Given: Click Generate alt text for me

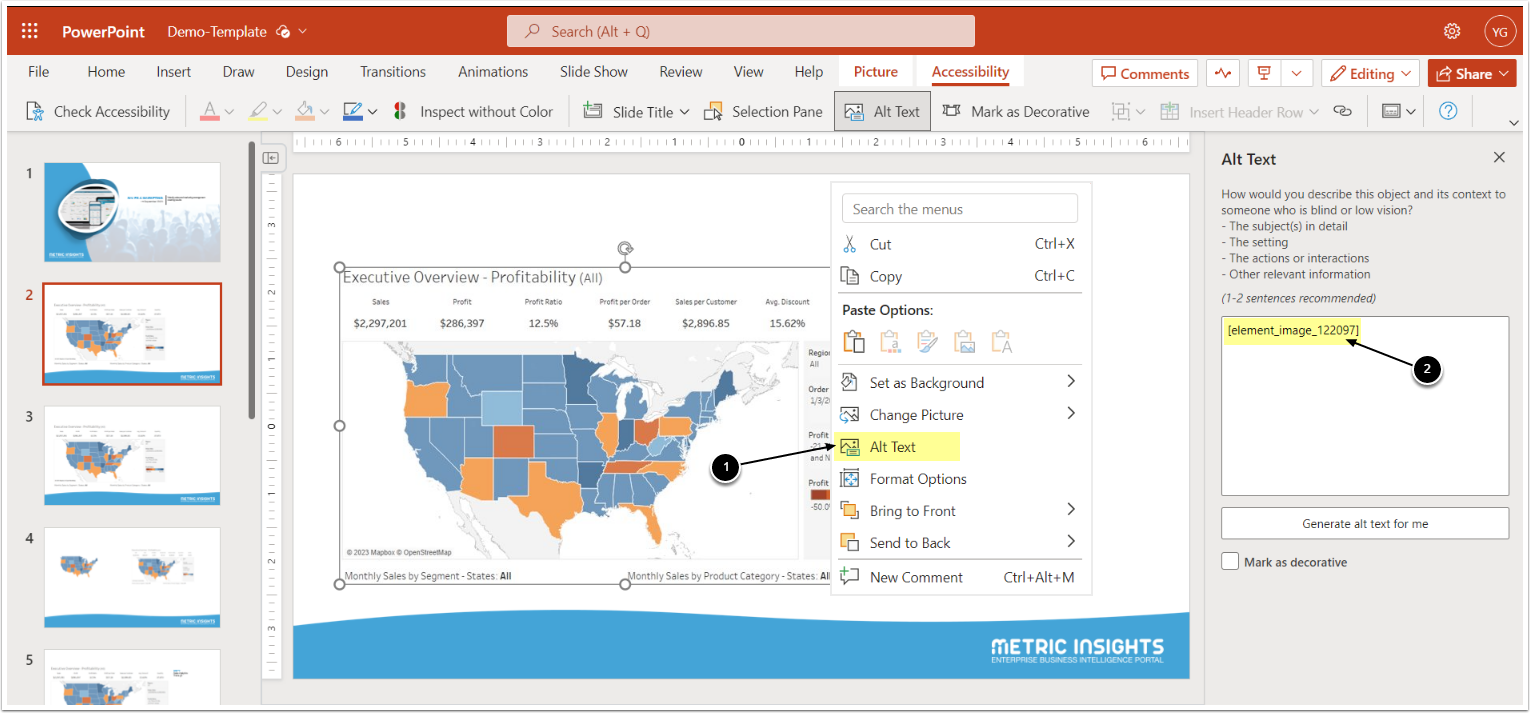Looking at the screenshot, I should [x=1364, y=523].
